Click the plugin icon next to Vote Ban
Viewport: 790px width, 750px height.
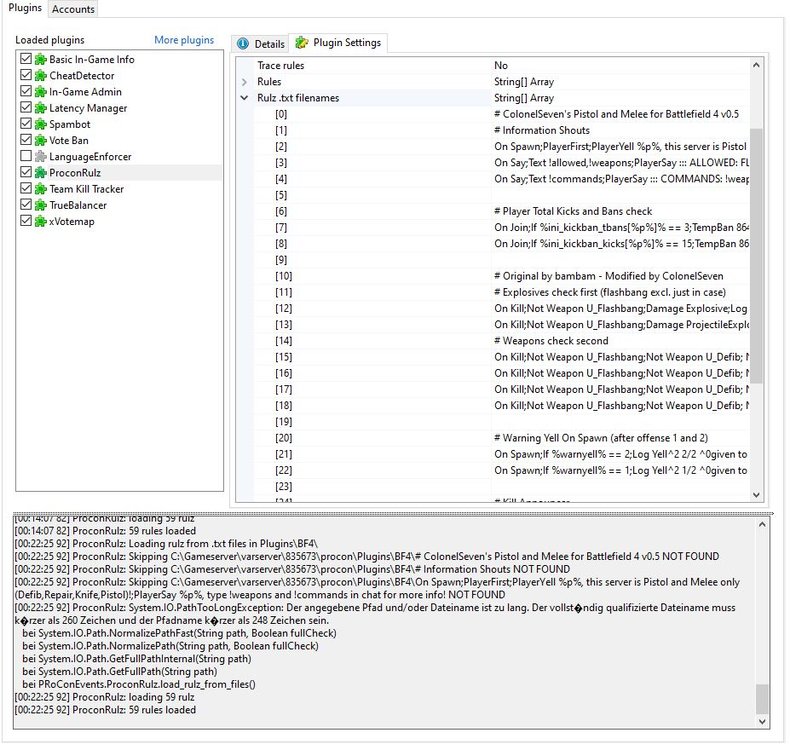[x=41, y=141]
